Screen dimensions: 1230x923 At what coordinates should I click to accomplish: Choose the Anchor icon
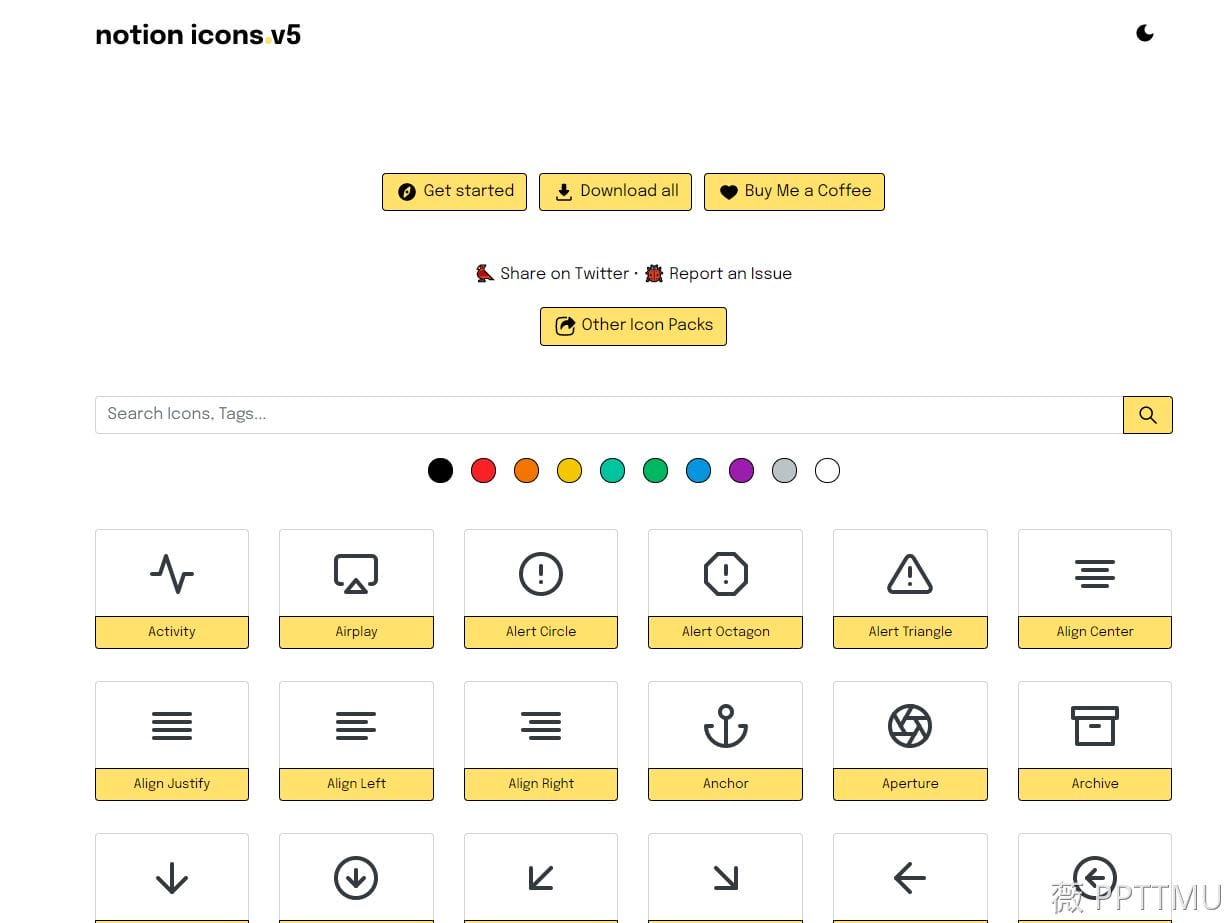tap(726, 726)
